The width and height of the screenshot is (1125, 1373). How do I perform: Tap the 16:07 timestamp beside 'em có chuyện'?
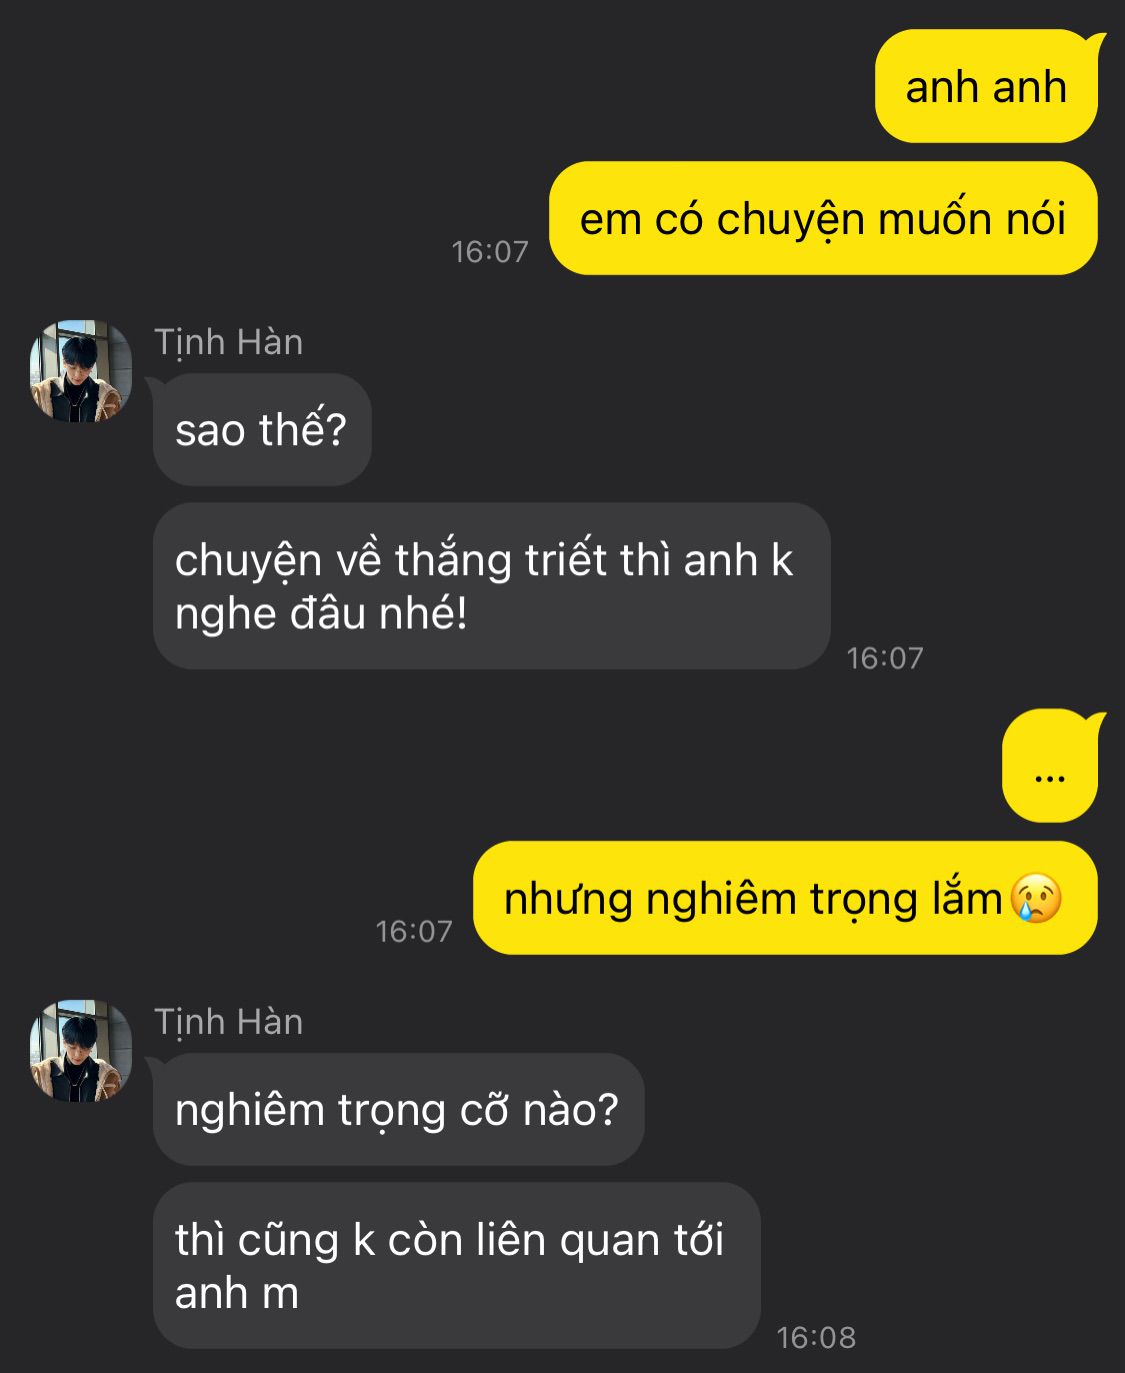[x=490, y=251]
